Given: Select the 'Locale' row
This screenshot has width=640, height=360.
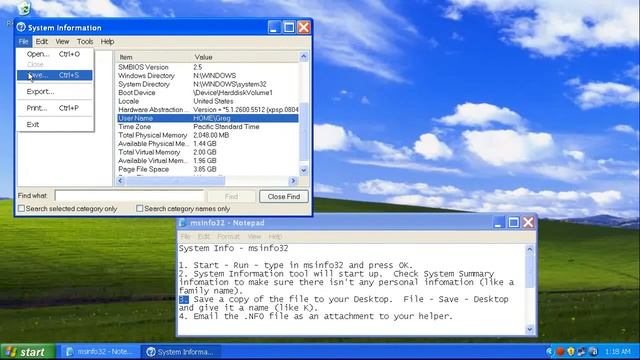Looking at the screenshot, I should [x=207, y=101].
